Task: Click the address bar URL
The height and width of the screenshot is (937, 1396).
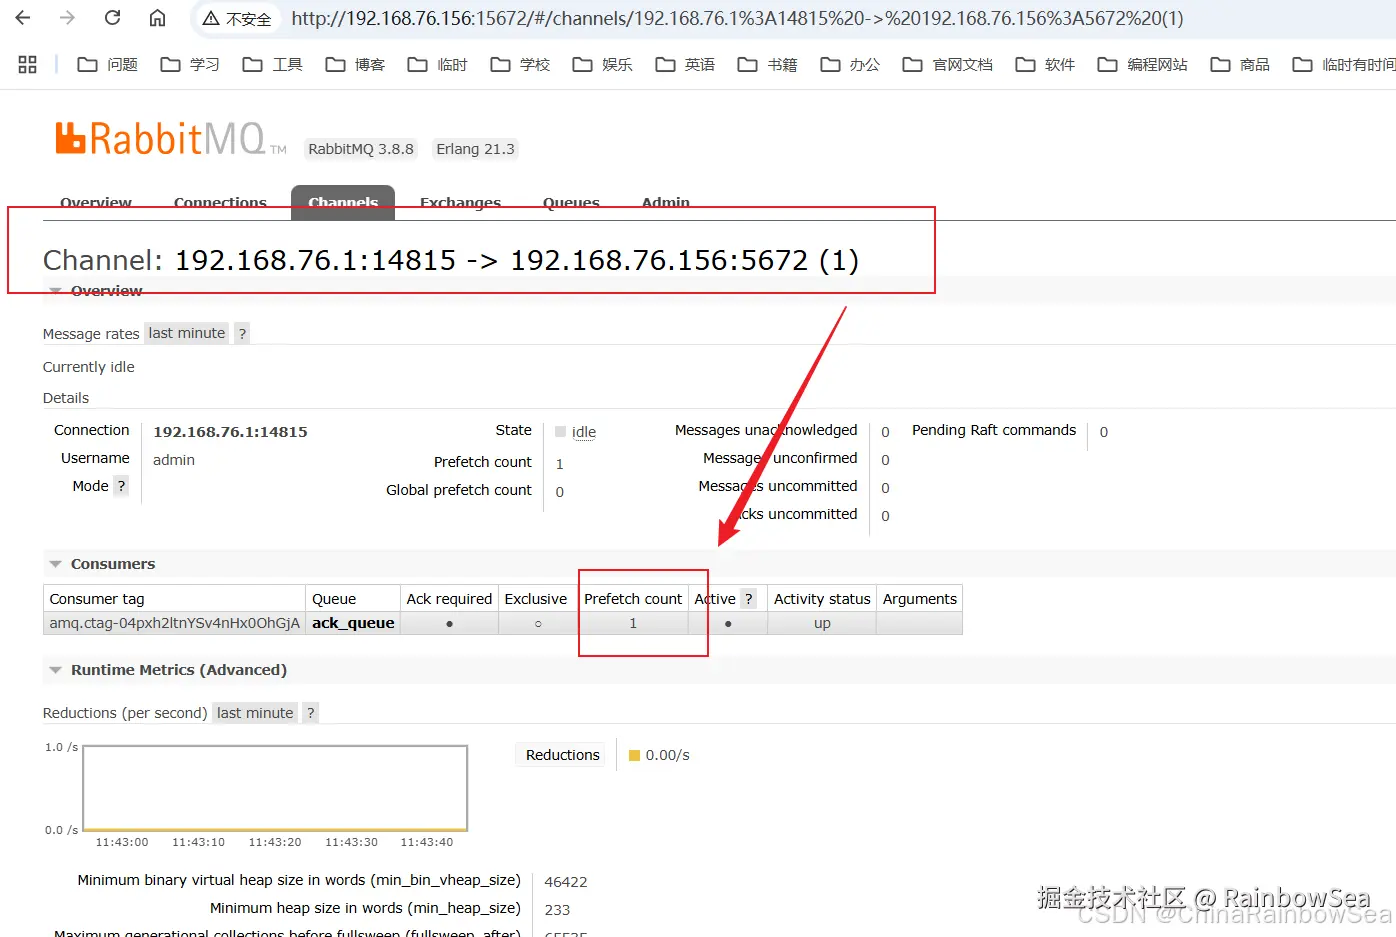Action: pos(737,18)
